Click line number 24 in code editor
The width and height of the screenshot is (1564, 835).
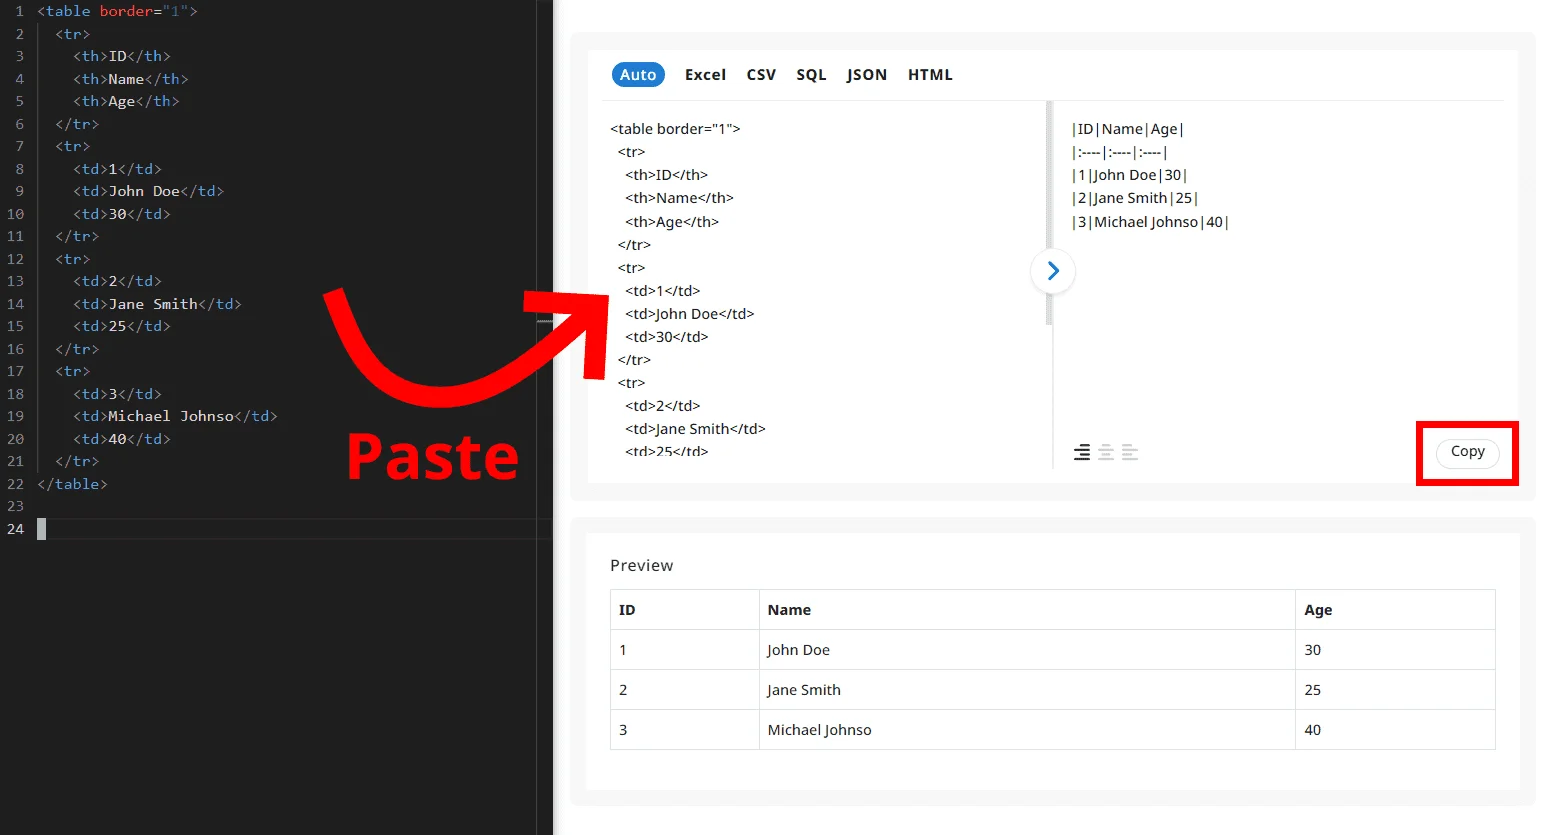(15, 529)
